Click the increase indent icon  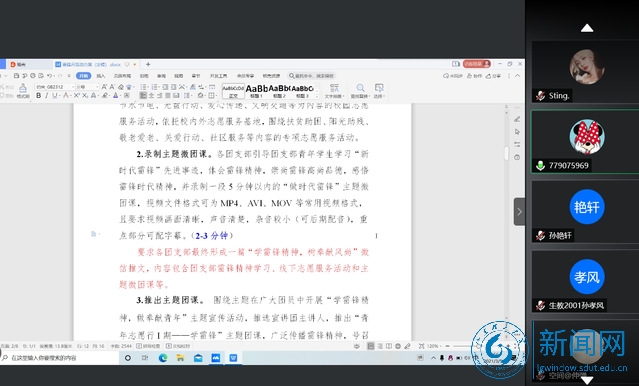[173, 87]
